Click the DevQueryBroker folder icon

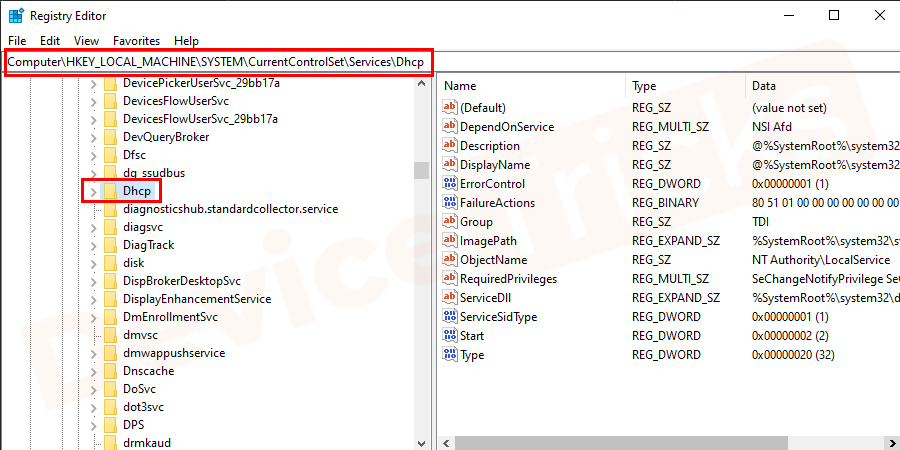pyautogui.click(x=110, y=137)
